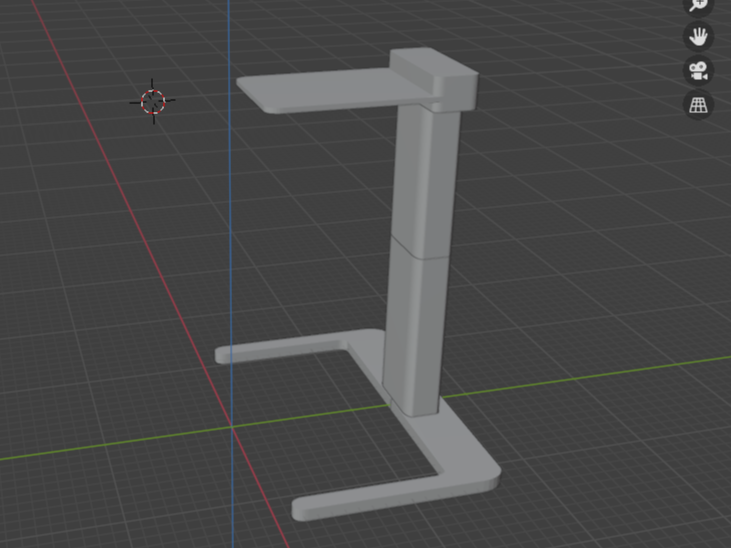Switch perspective/orthographic with the grid icon

point(698,104)
